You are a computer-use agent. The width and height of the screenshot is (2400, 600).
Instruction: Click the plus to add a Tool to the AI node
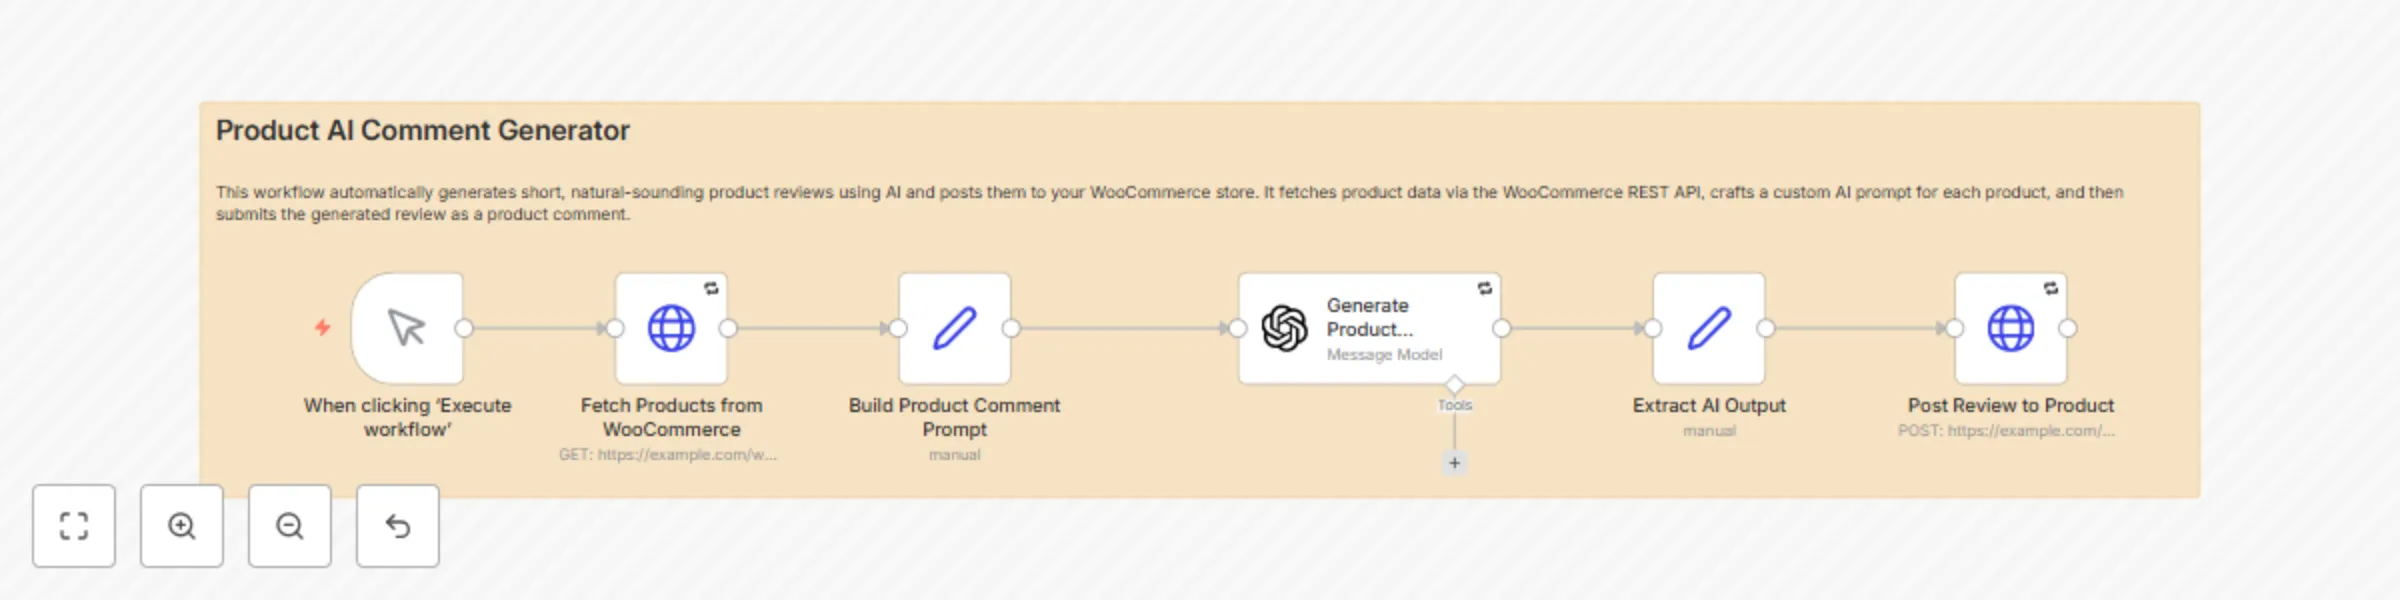(1455, 463)
